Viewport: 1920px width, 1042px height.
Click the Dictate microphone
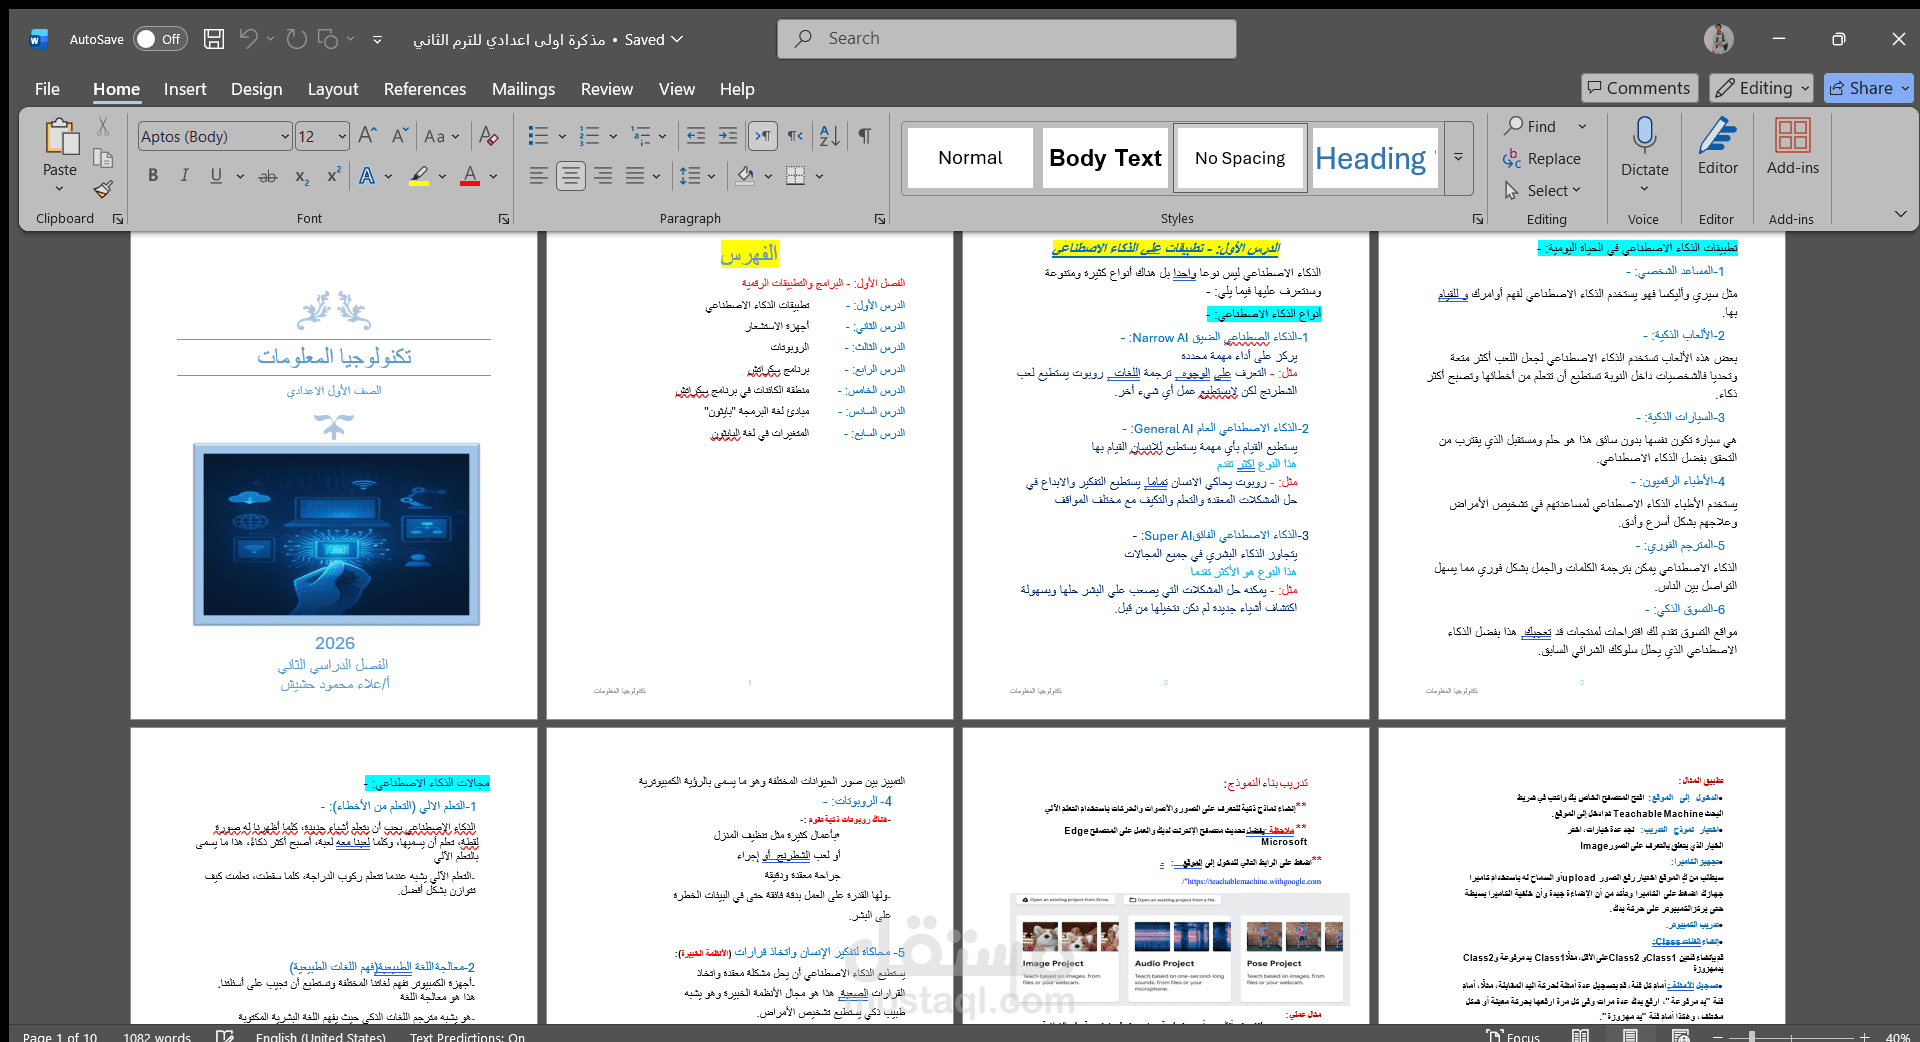[1645, 146]
